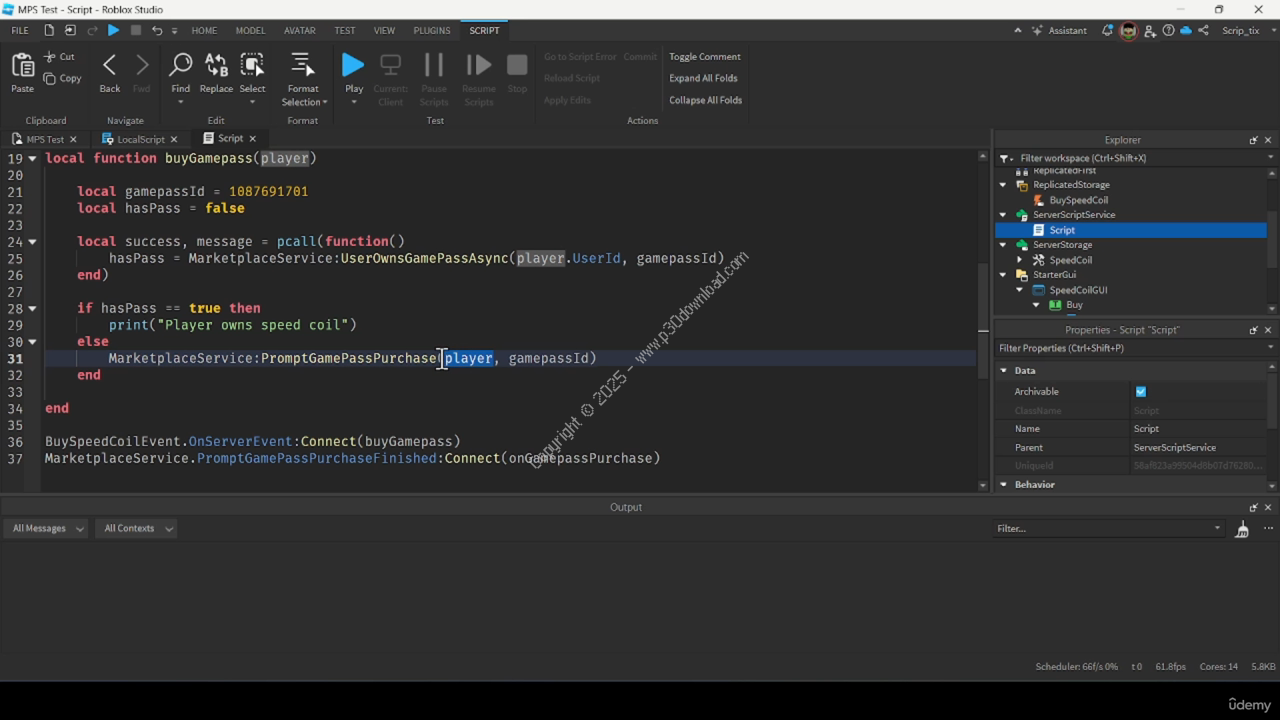Fold the buyGamepass function on line 19
This screenshot has height=720, width=1280.
pyautogui.click(x=32, y=158)
